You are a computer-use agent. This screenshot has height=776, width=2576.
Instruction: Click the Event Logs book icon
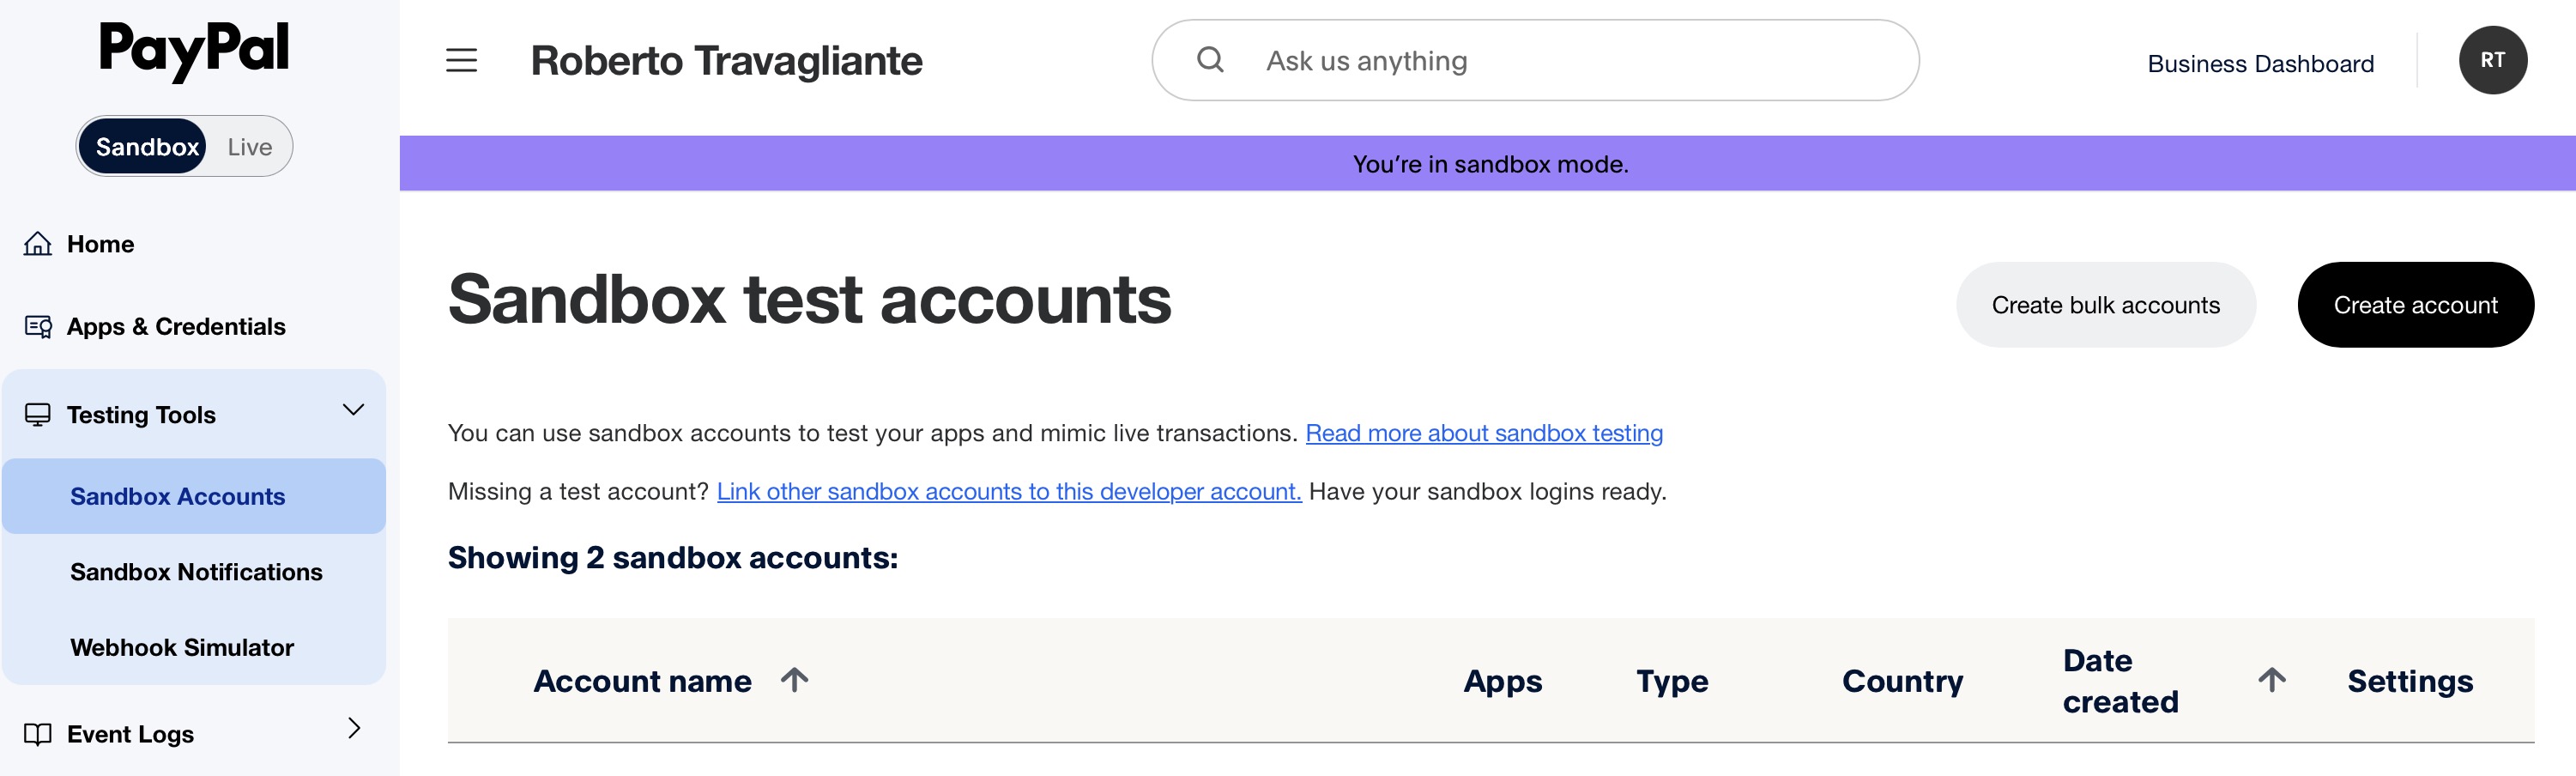click(38, 734)
